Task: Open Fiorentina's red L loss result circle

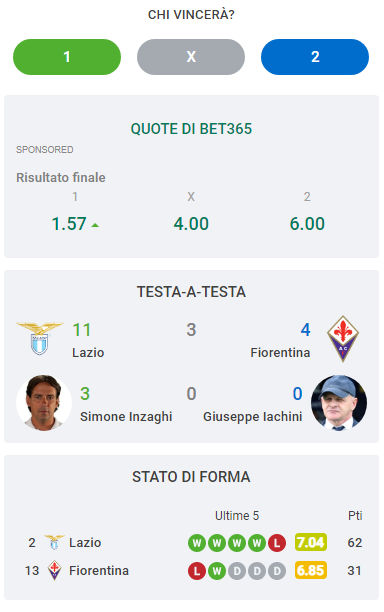Action: pyautogui.click(x=197, y=571)
